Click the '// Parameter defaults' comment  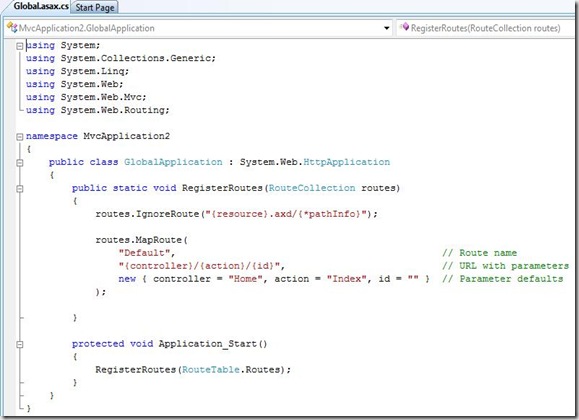(503, 279)
